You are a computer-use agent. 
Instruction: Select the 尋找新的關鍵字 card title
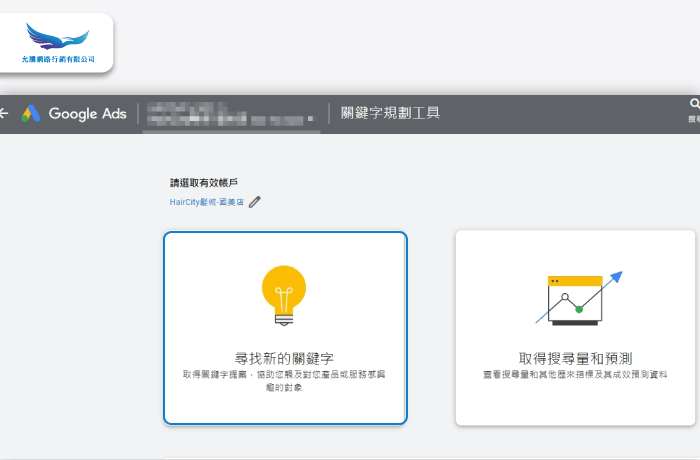[x=285, y=357]
